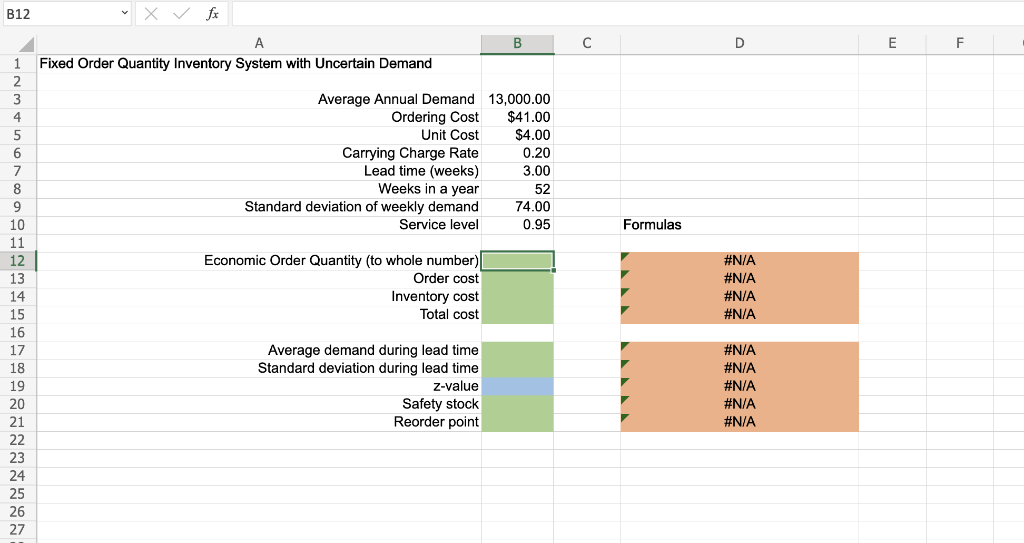Click the #N/A cell in Total cost row

(x=739, y=314)
